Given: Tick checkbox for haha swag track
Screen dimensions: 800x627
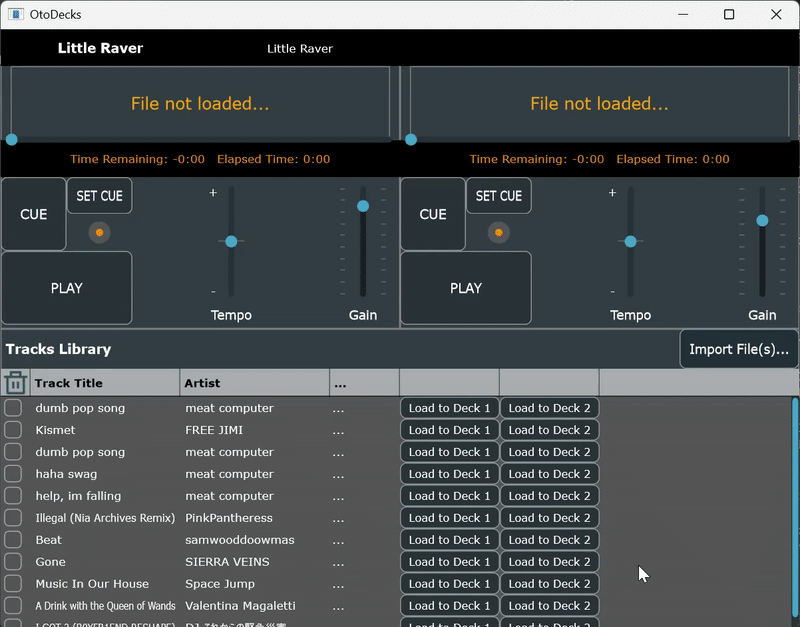Looking at the screenshot, I should pyautogui.click(x=13, y=474).
